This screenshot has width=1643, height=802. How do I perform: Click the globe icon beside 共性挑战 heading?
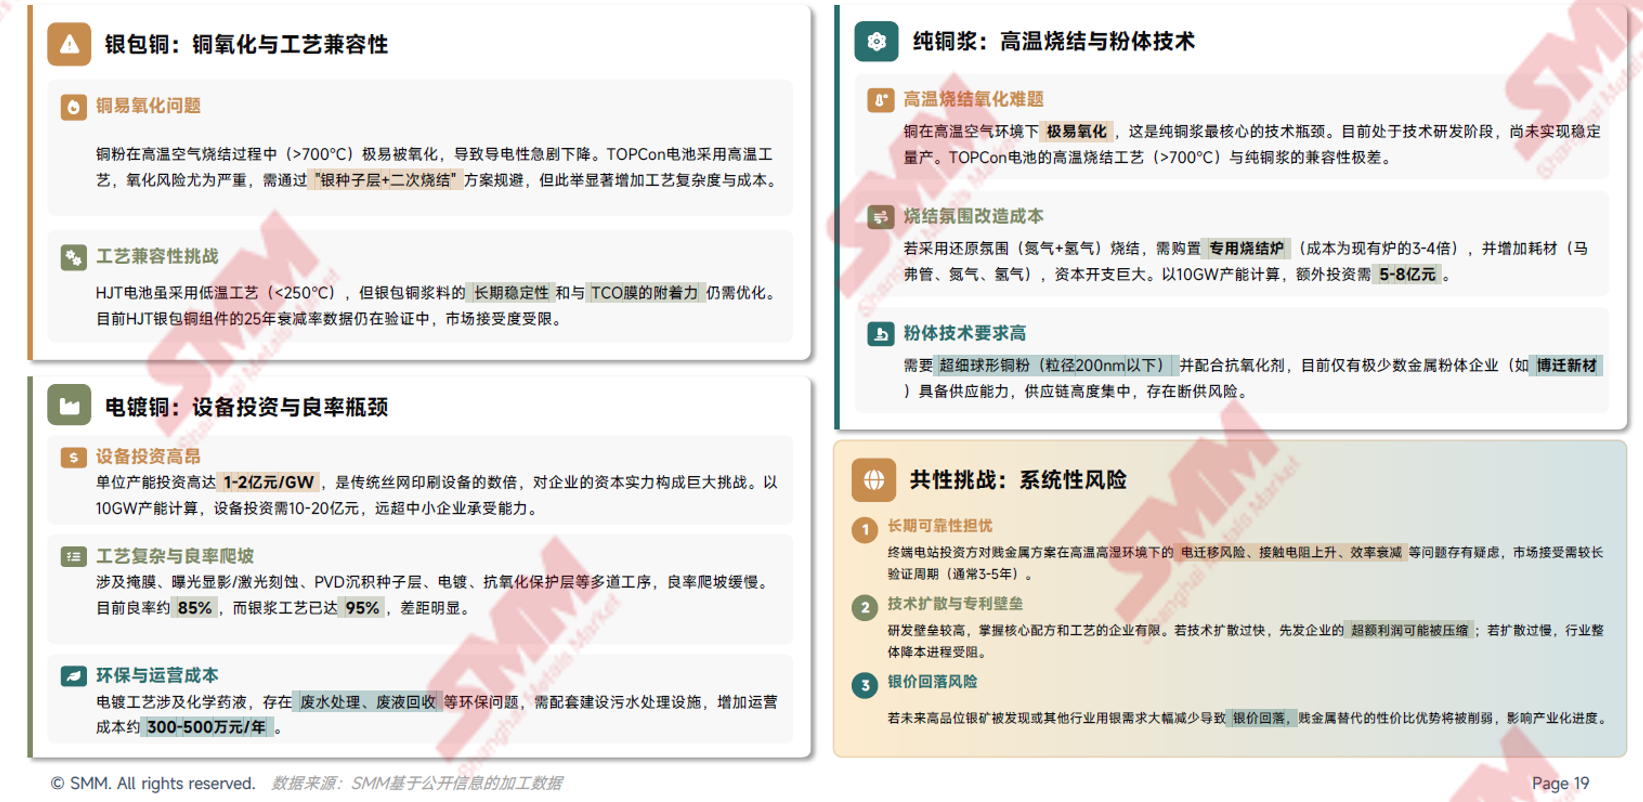click(x=874, y=480)
